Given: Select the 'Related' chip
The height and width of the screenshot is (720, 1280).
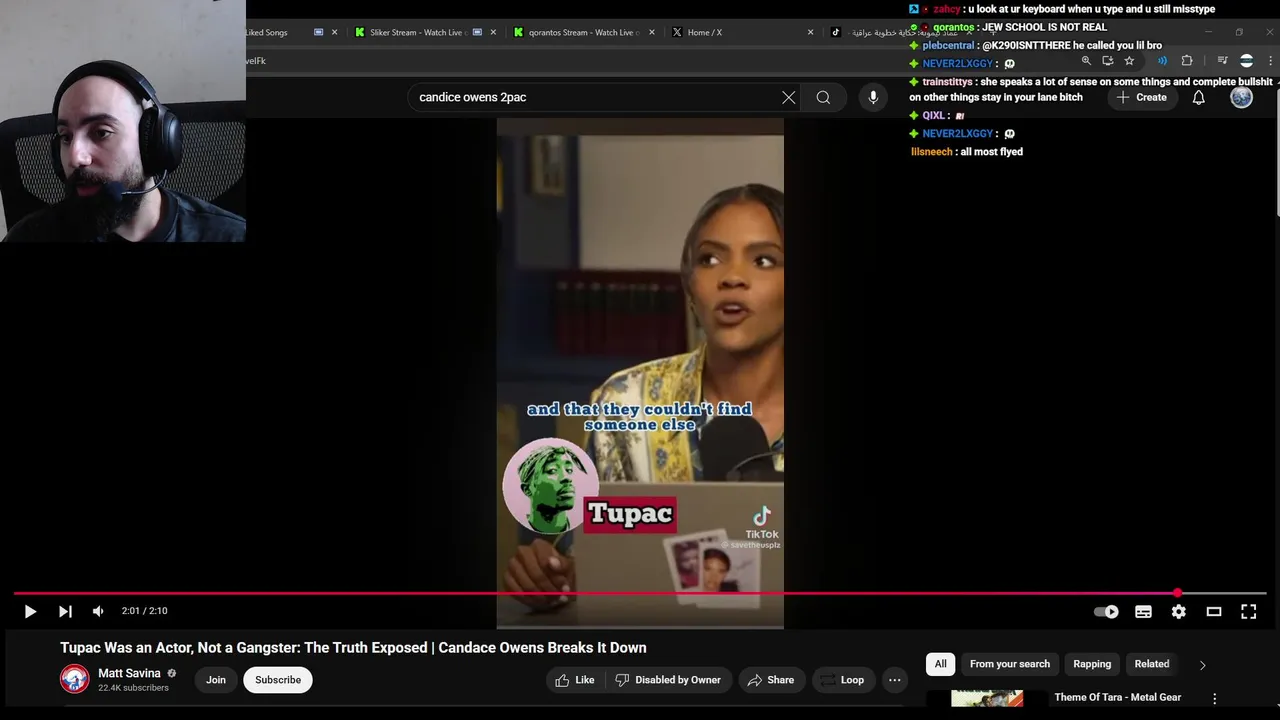Looking at the screenshot, I should [1152, 664].
